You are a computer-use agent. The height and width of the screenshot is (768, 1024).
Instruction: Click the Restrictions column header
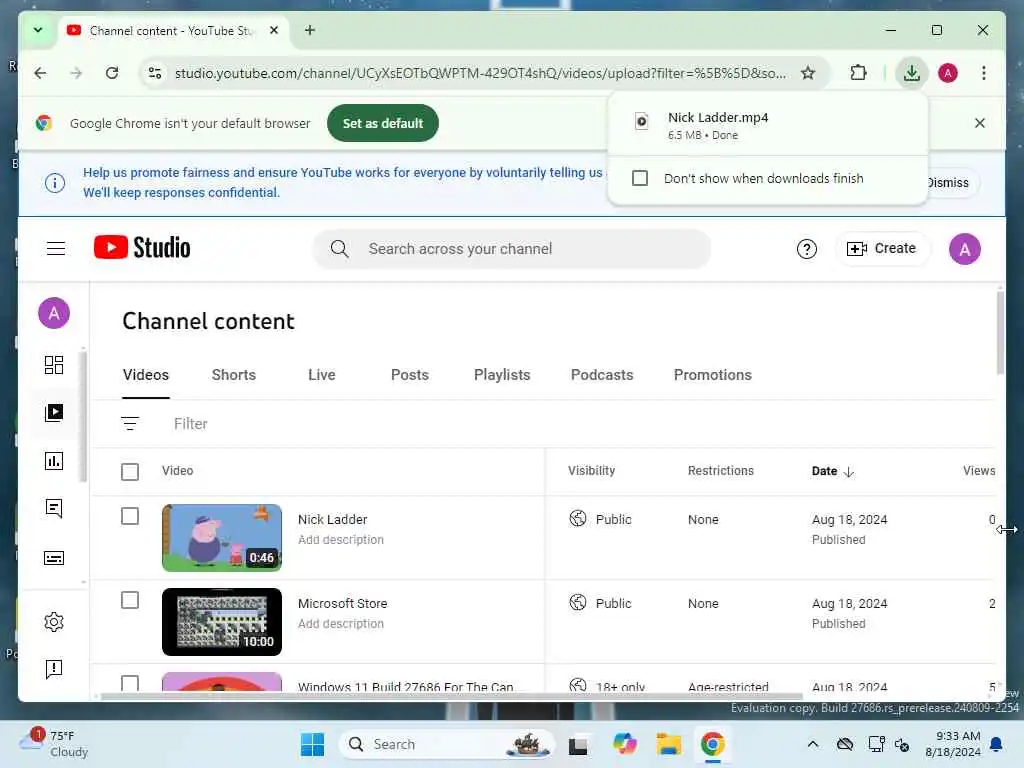(720, 471)
